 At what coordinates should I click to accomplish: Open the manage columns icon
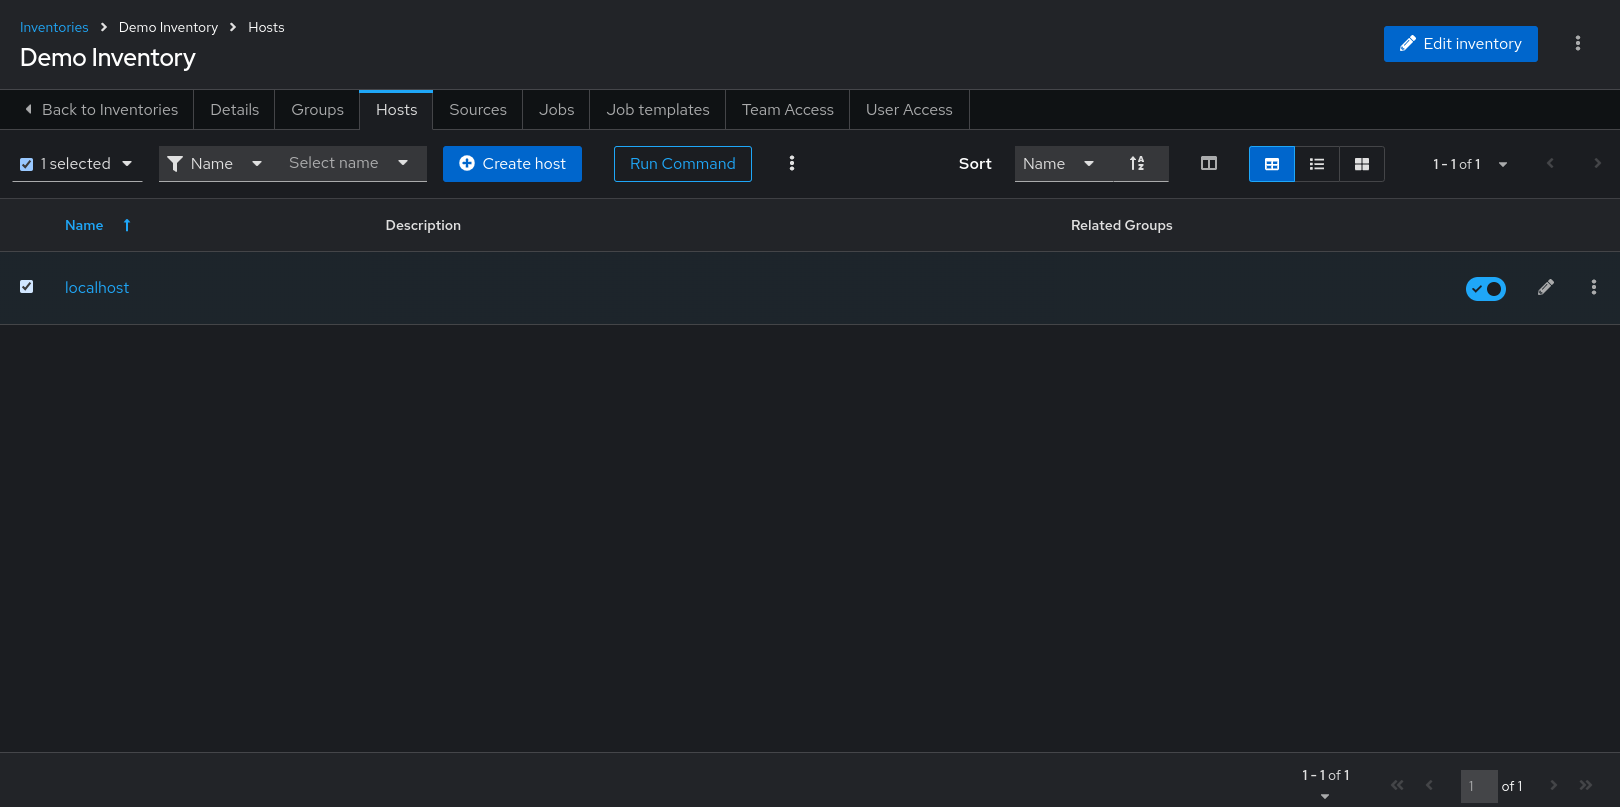[x=1209, y=164]
